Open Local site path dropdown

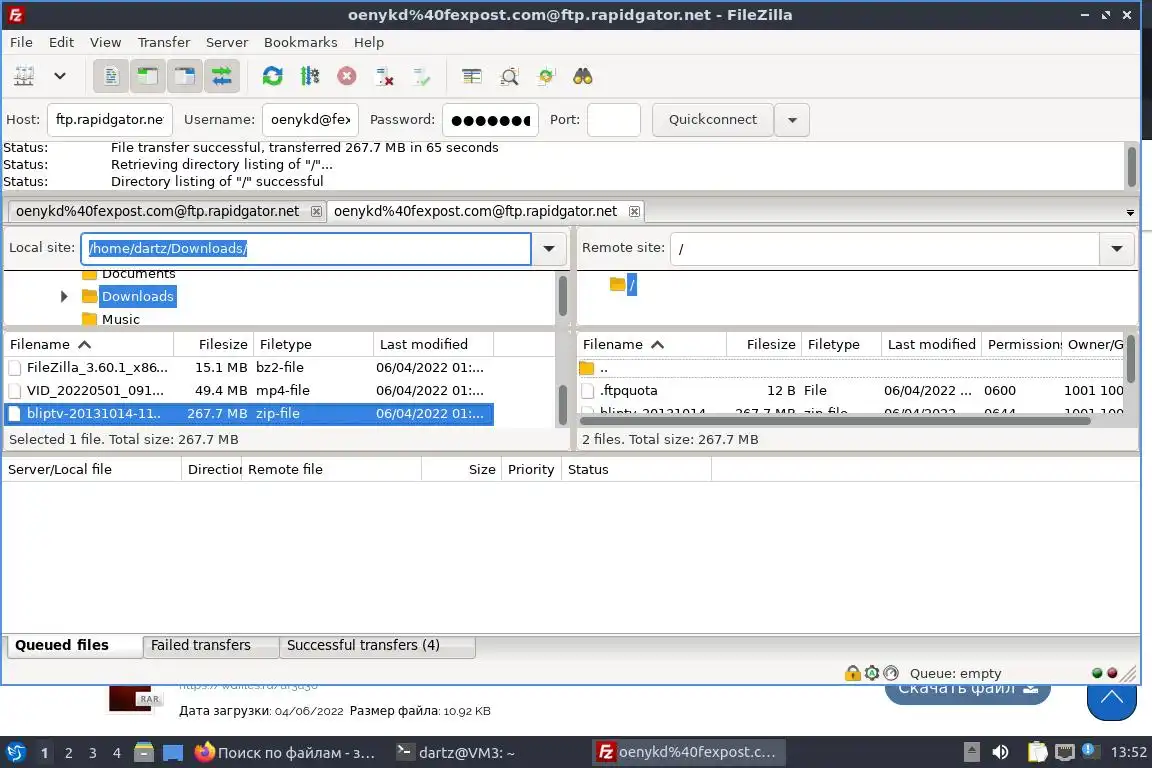click(549, 248)
